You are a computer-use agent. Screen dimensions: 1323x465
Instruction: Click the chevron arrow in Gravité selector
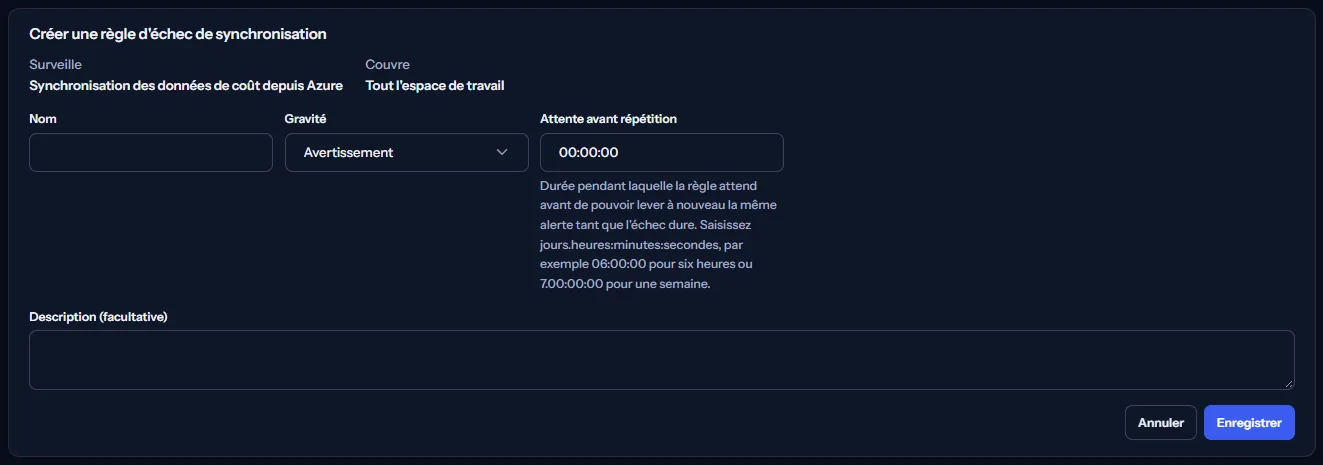[502, 152]
